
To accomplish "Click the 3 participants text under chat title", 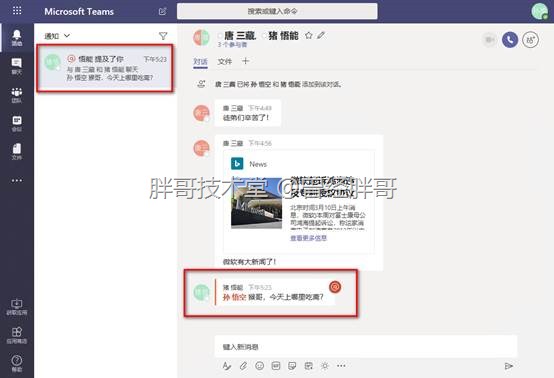I will click(x=232, y=45).
